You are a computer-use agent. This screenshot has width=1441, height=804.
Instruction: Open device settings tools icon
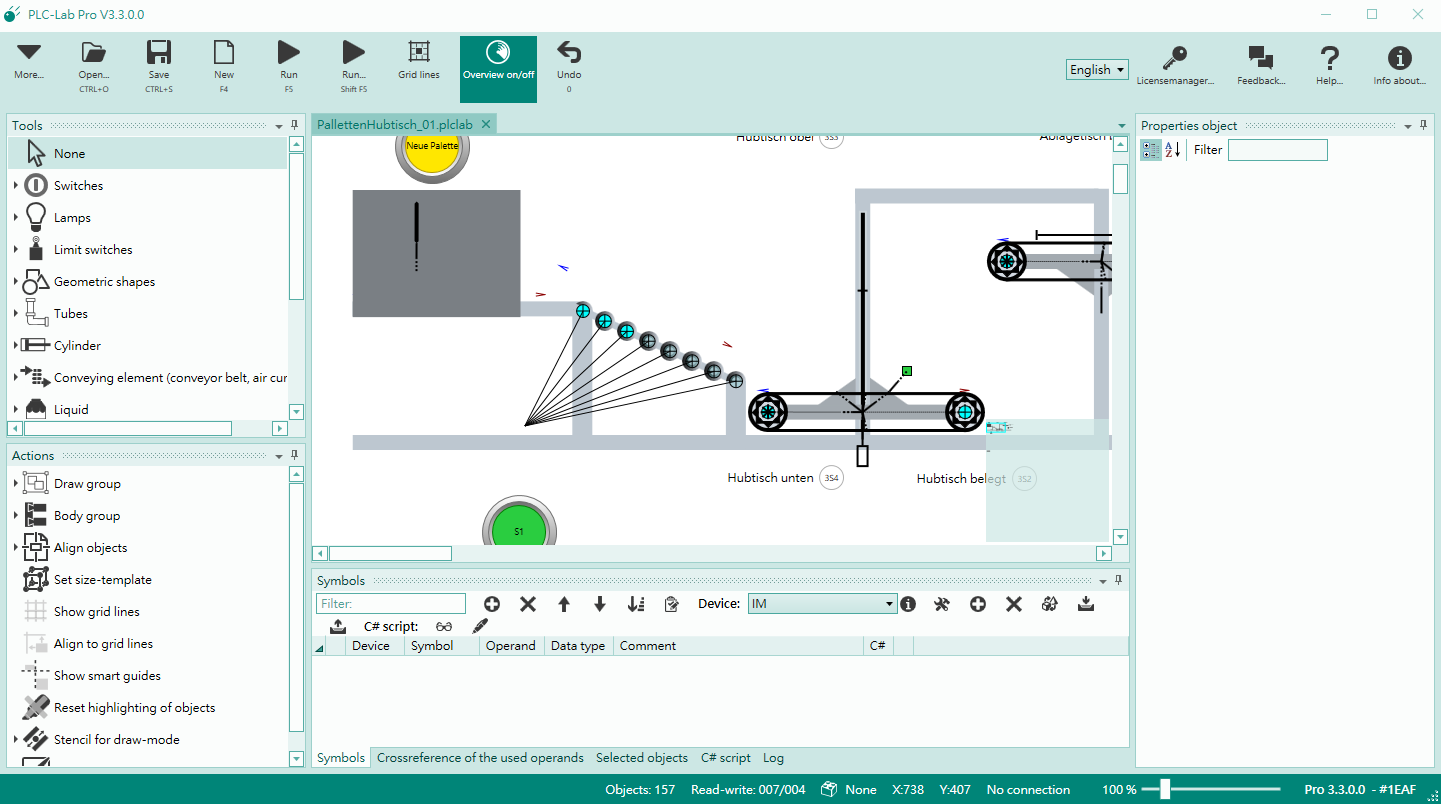[942, 604]
